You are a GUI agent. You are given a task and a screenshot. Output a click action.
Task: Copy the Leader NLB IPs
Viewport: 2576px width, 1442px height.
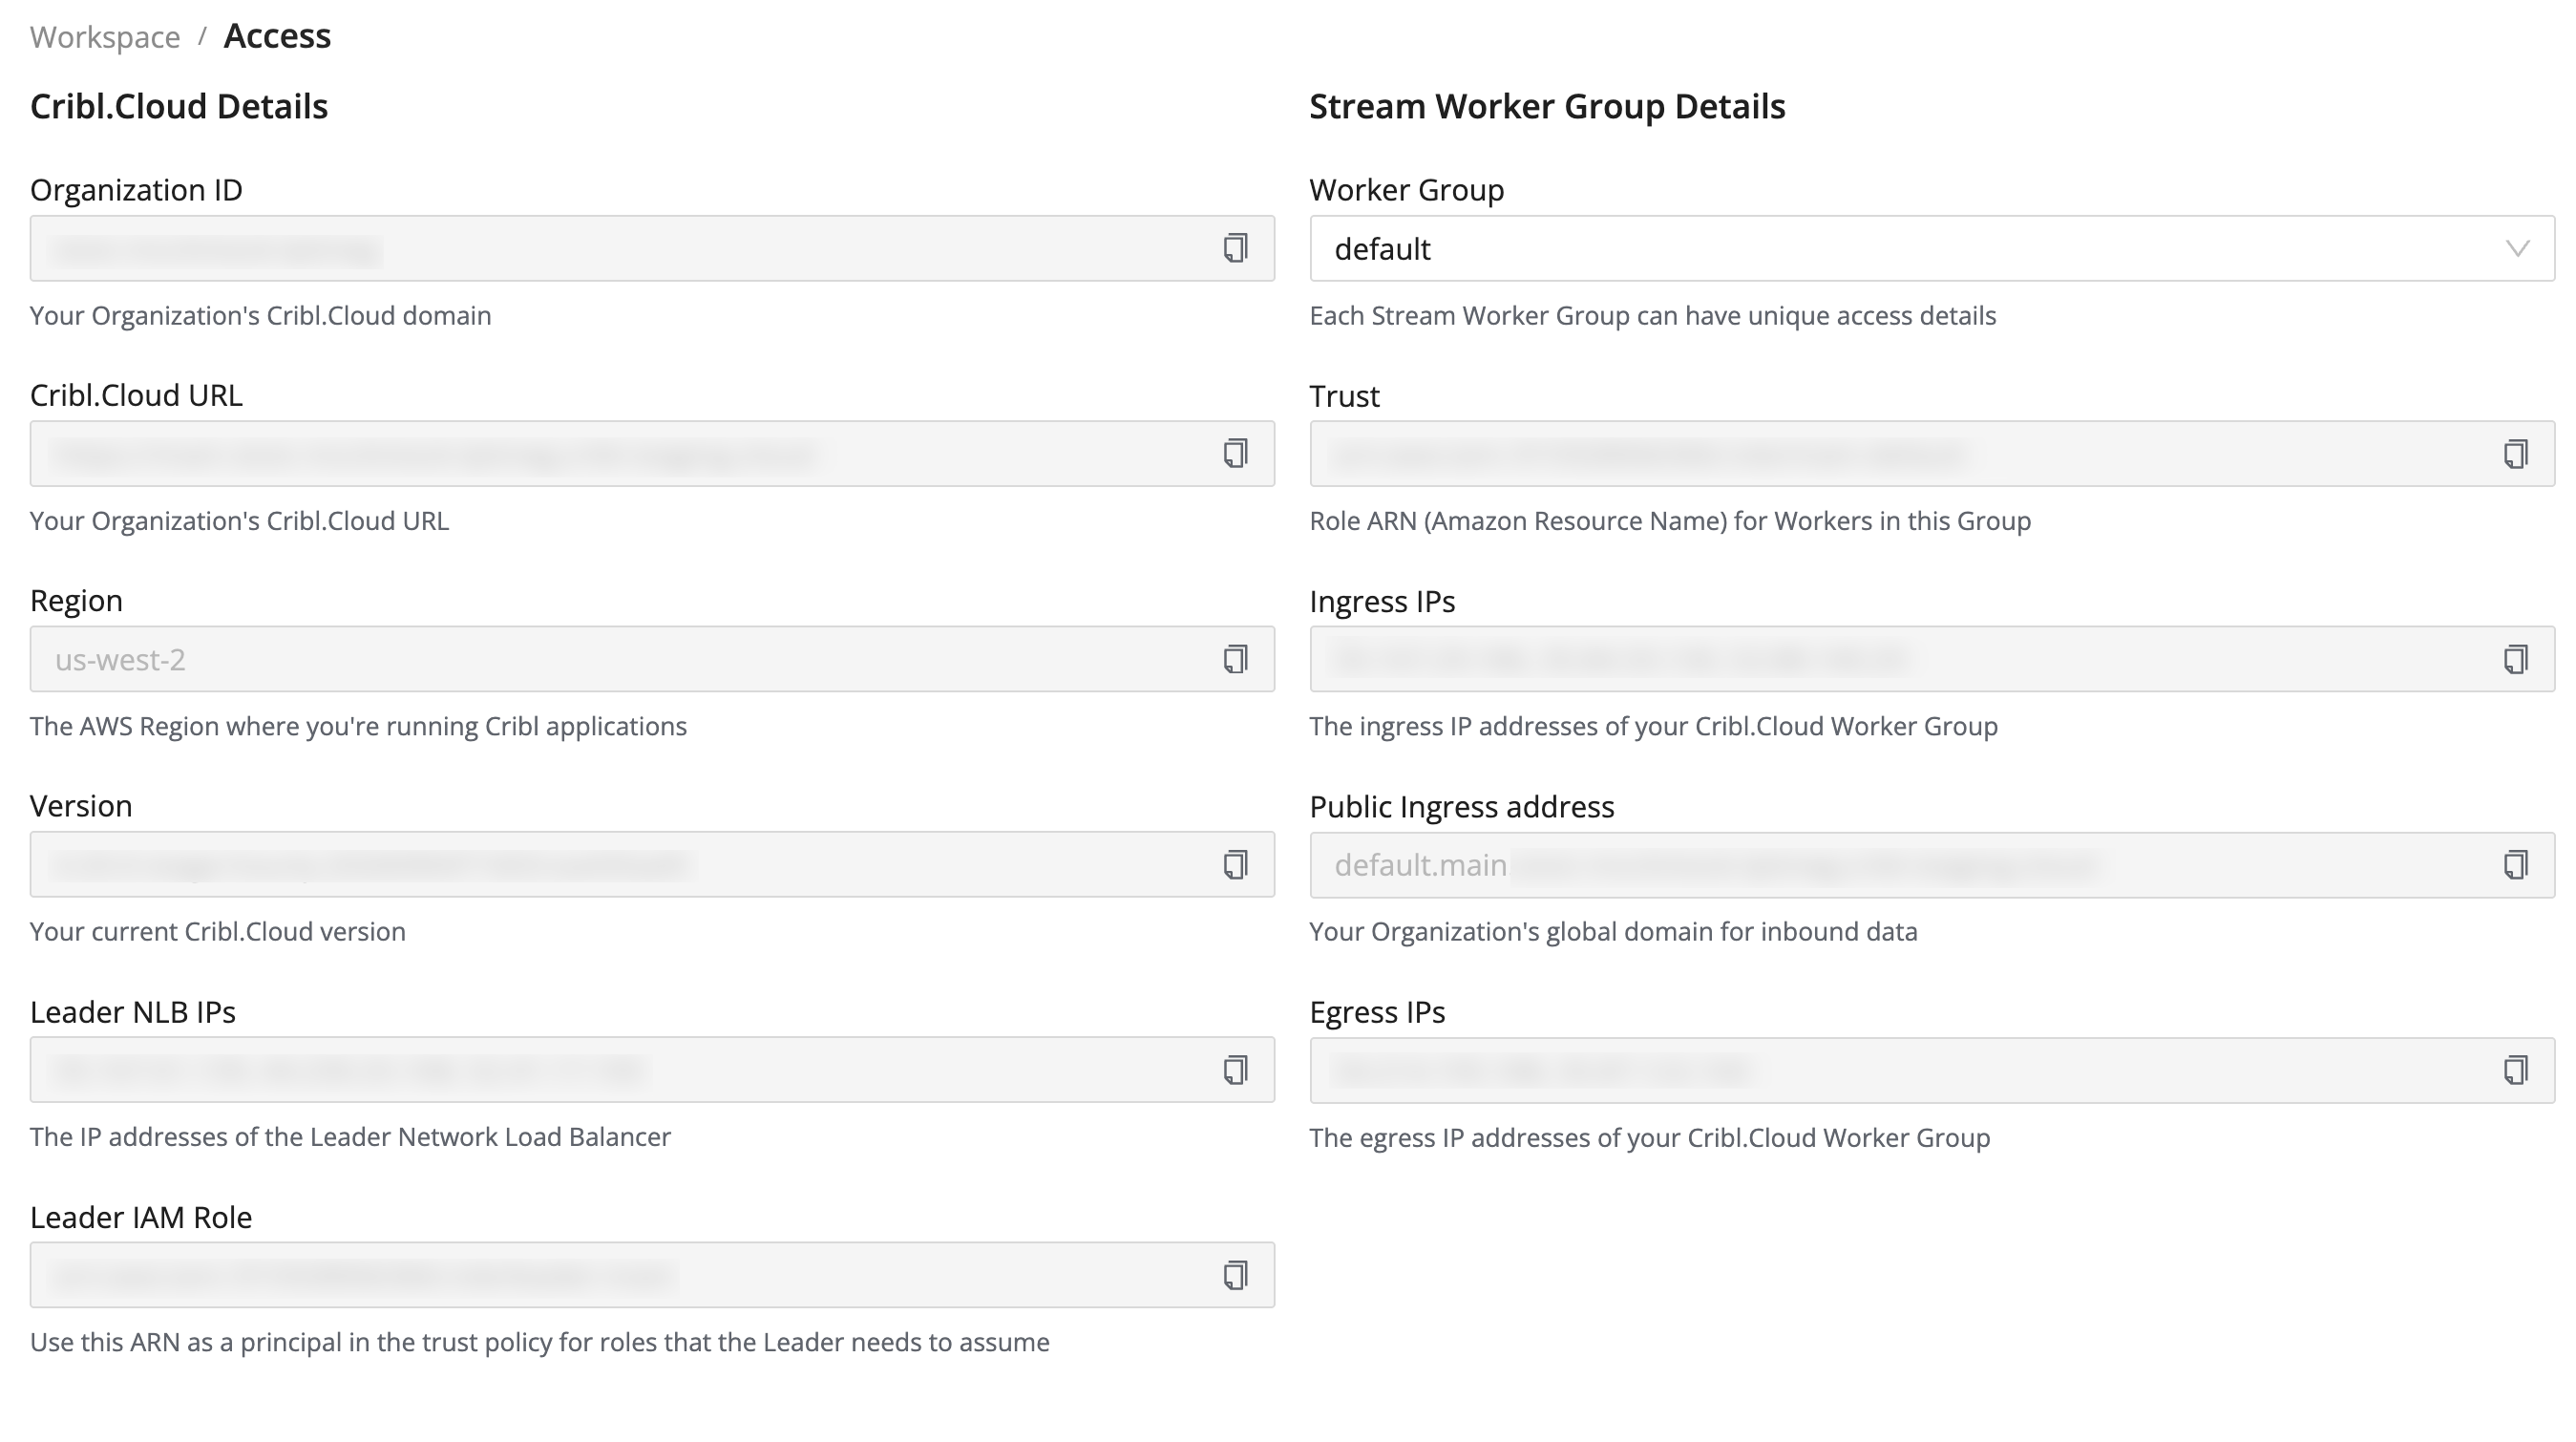(x=1235, y=1070)
